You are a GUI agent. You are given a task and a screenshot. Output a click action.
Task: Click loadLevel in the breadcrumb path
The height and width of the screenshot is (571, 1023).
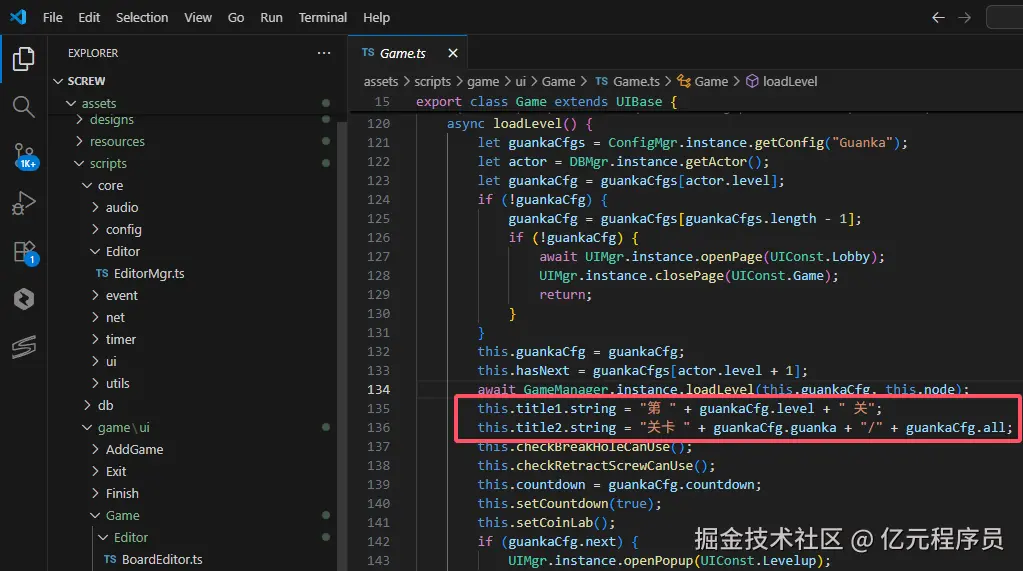click(789, 81)
